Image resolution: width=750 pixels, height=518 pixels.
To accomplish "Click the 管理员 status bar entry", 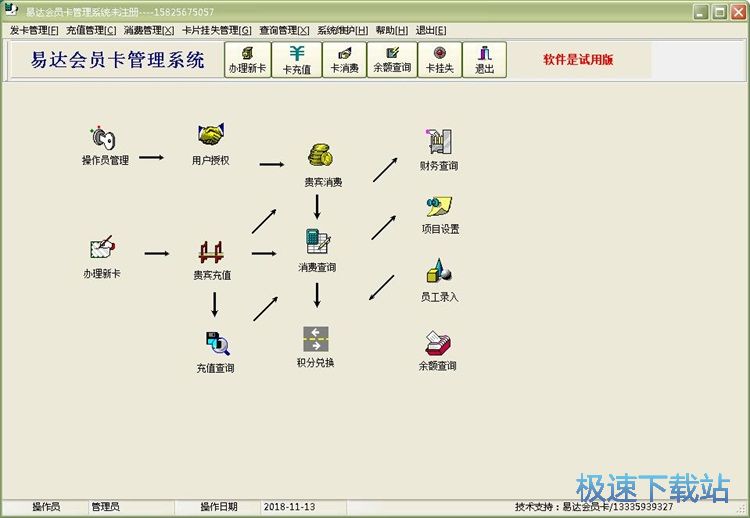I will pyautogui.click(x=105, y=507).
